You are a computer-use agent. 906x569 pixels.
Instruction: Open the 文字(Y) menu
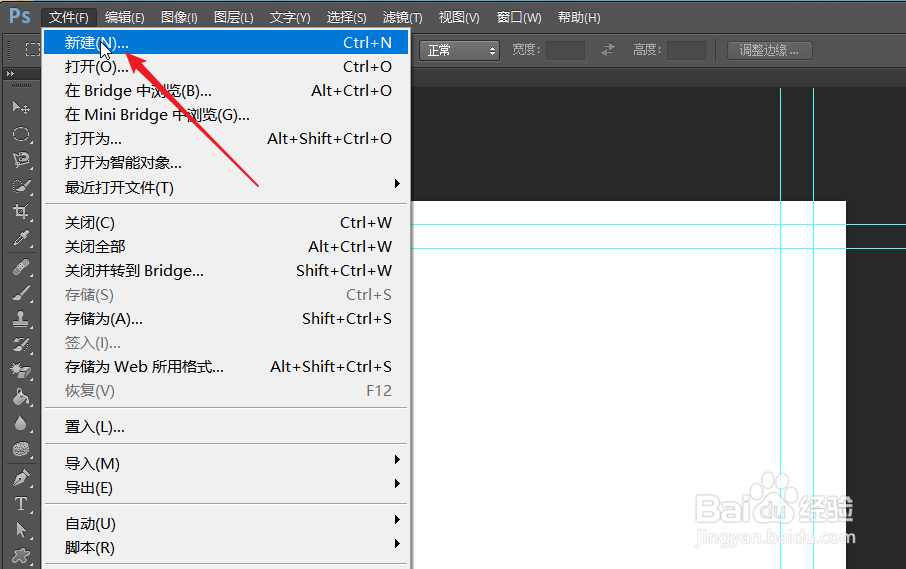click(290, 17)
